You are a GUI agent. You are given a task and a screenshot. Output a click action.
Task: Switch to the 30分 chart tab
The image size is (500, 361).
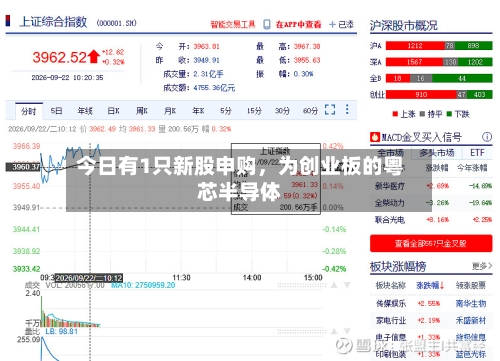coord(282,111)
